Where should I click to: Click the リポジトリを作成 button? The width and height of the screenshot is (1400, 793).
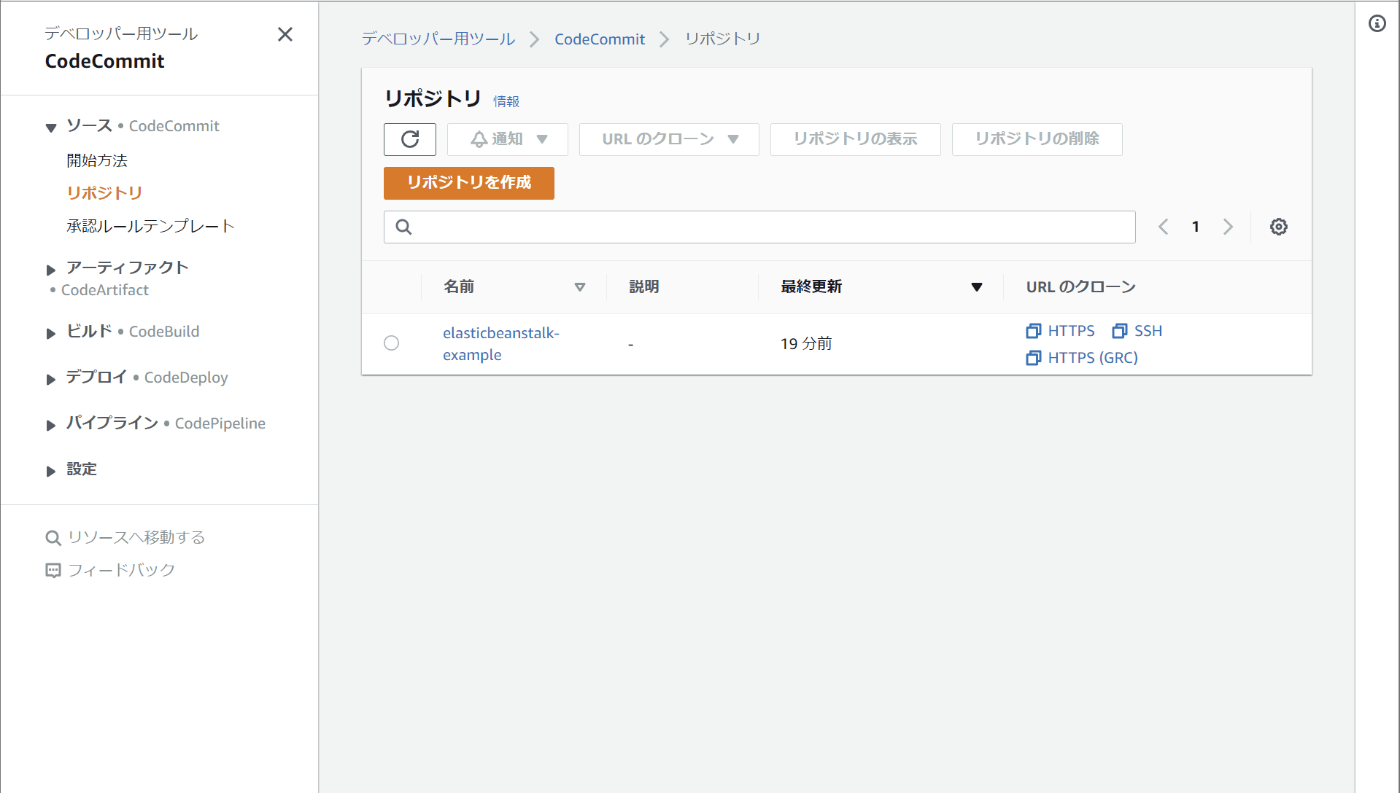tap(469, 183)
